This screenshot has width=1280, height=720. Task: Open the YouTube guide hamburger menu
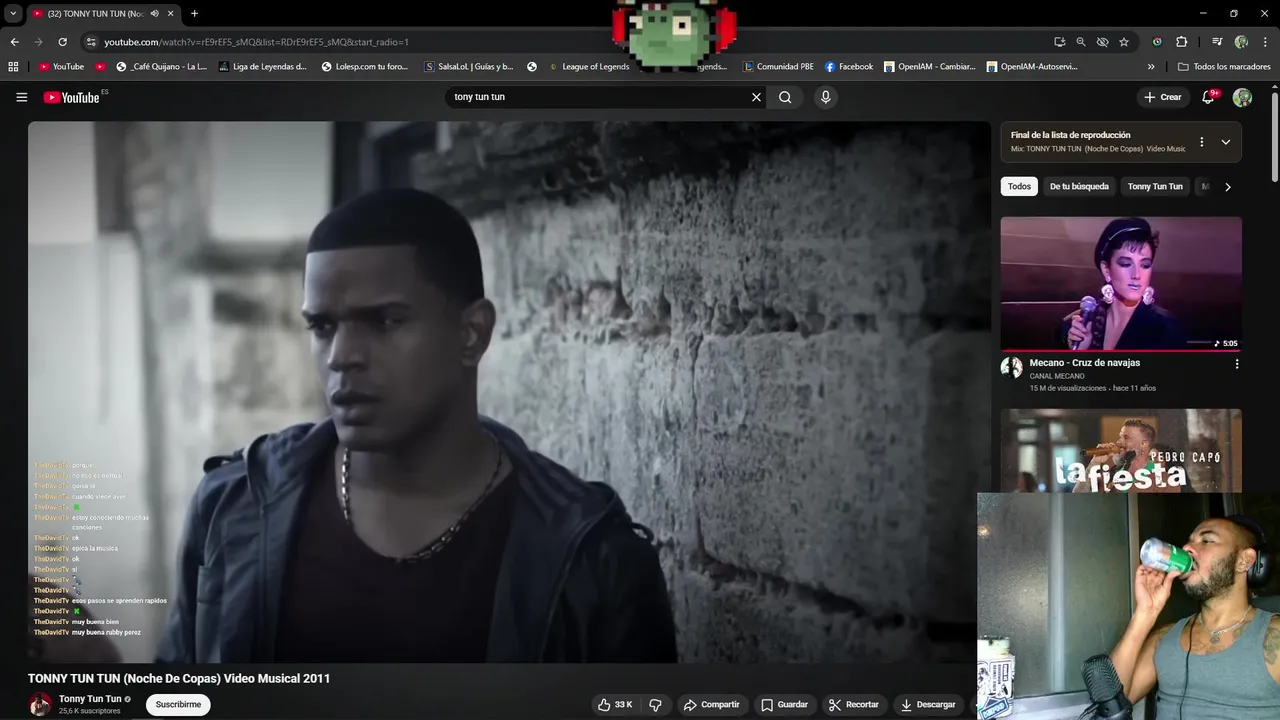point(21,97)
